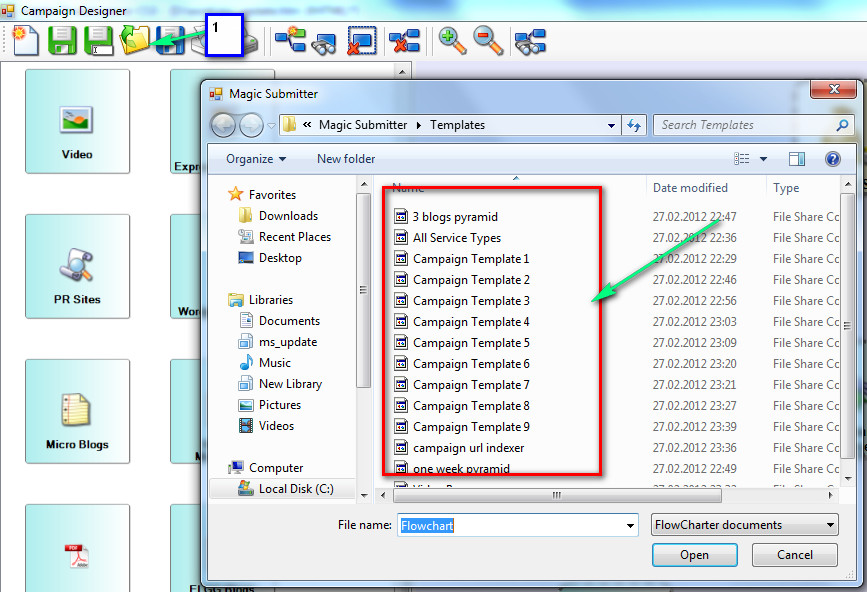Expand the address bar path dropdown
This screenshot has width=867, height=592.
click(611, 125)
